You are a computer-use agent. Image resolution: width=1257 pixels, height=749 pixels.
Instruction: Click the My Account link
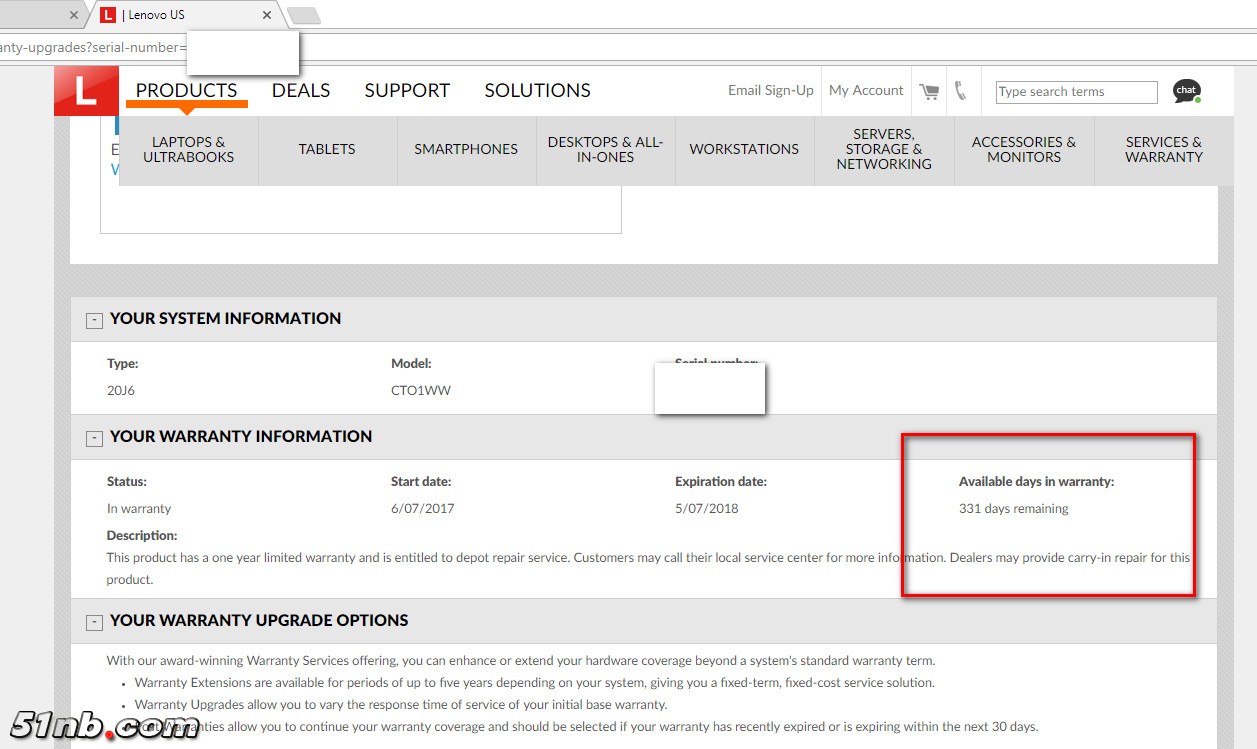click(866, 90)
